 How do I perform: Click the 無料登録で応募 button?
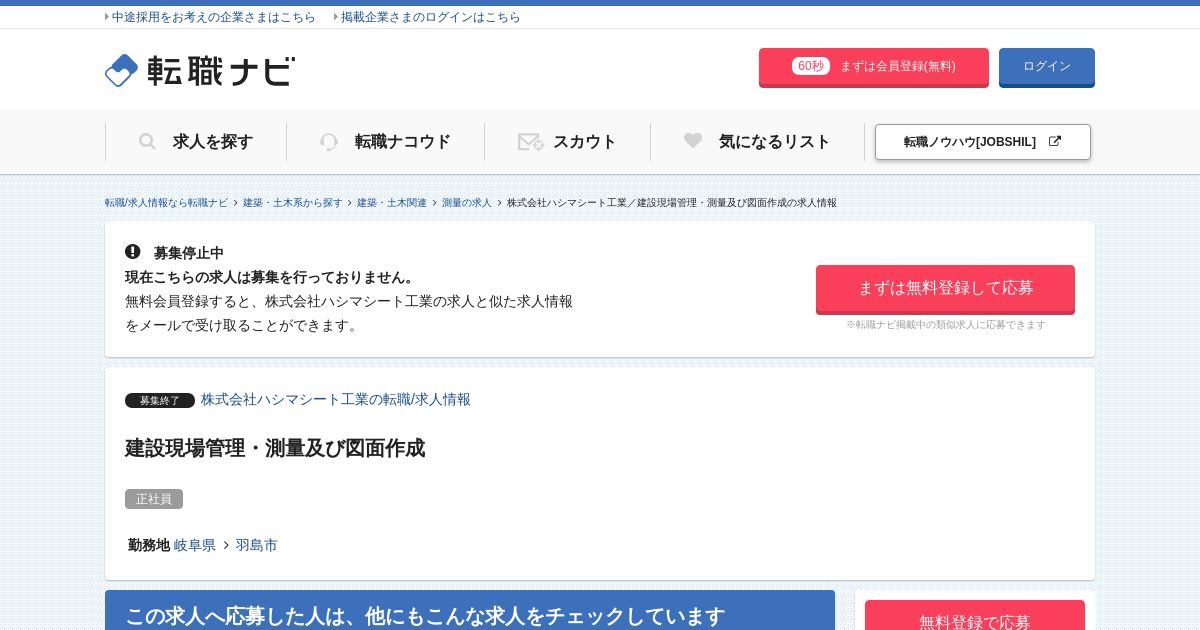[975, 616]
